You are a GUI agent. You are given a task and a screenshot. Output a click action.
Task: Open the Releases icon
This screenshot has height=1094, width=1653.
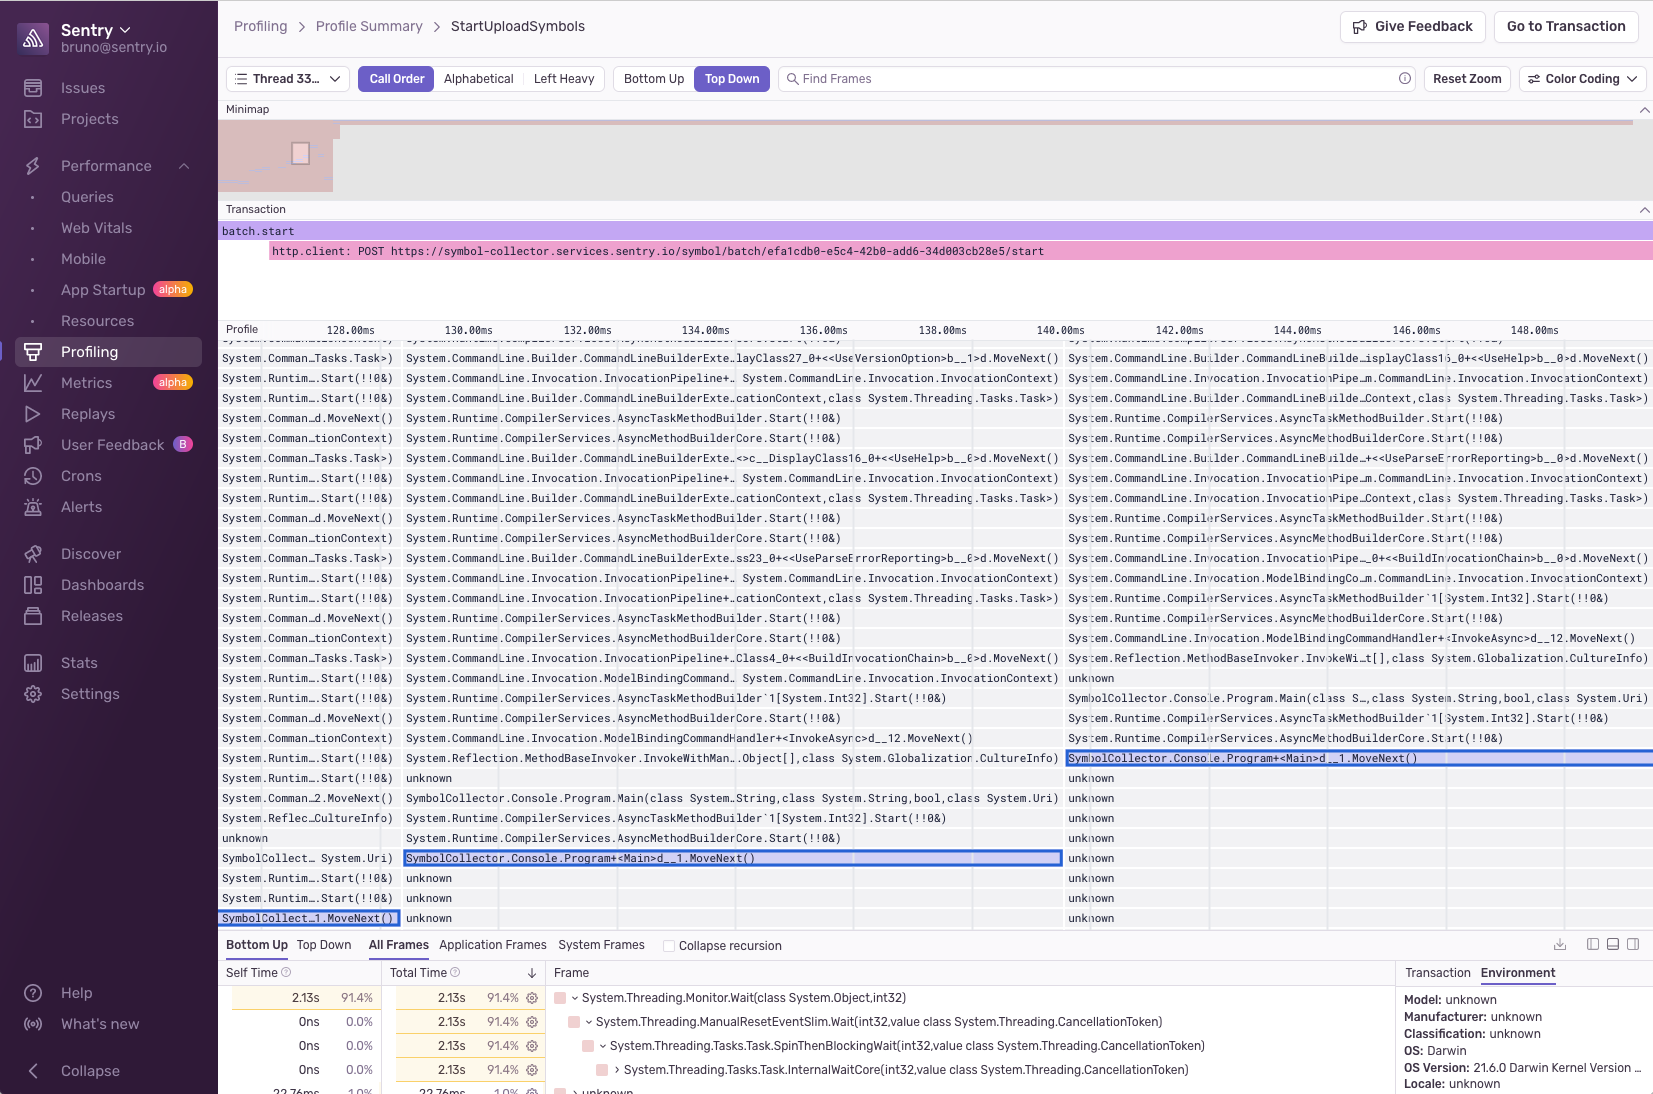pyautogui.click(x=33, y=616)
